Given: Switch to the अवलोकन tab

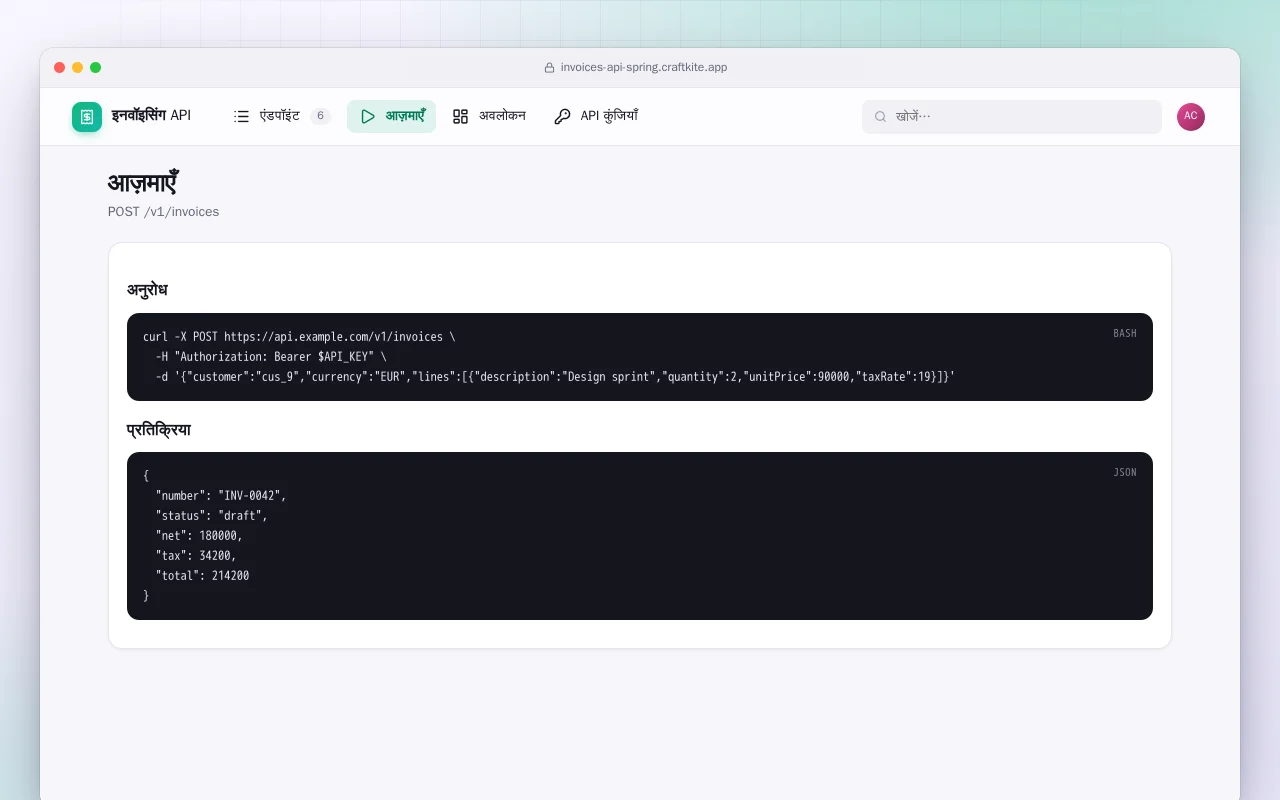Looking at the screenshot, I should [x=489, y=116].
